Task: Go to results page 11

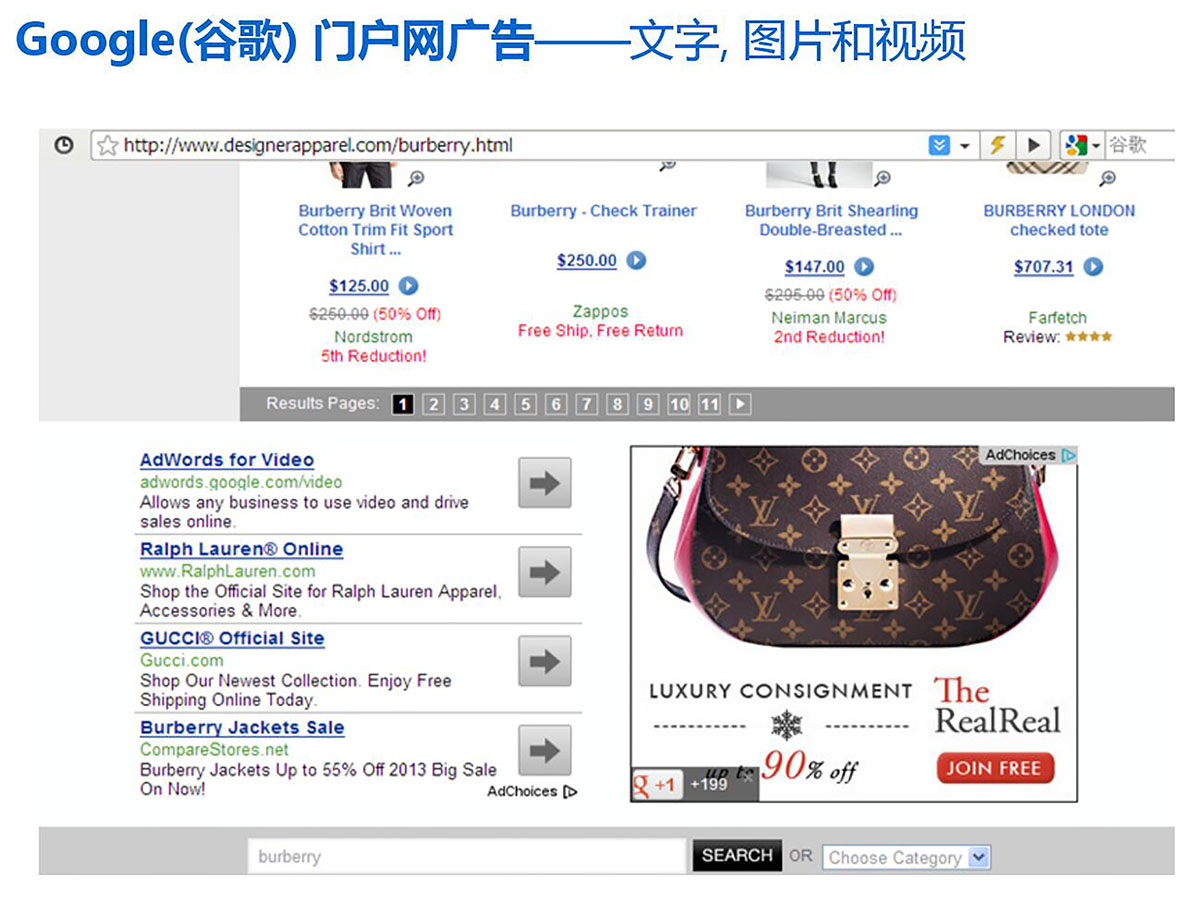Action: (x=710, y=404)
